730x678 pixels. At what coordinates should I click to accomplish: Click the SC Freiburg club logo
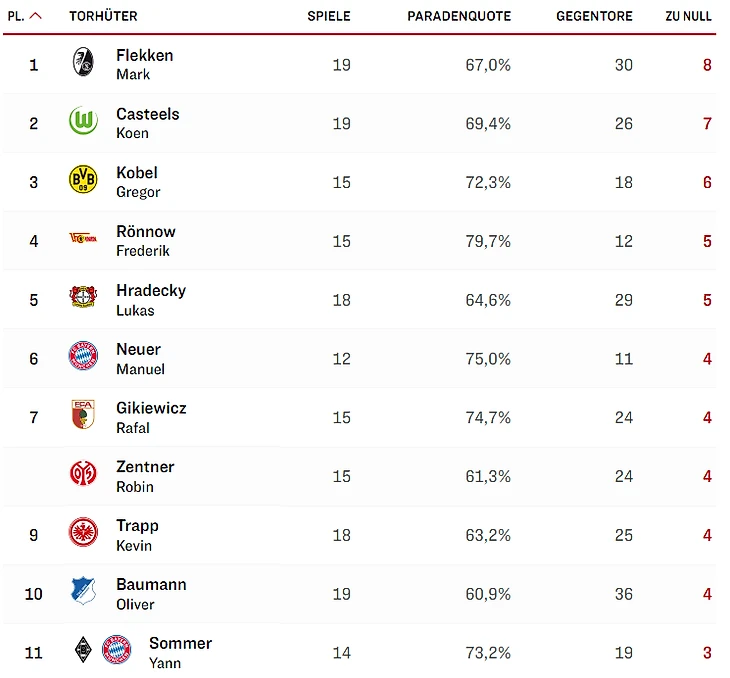point(83,64)
